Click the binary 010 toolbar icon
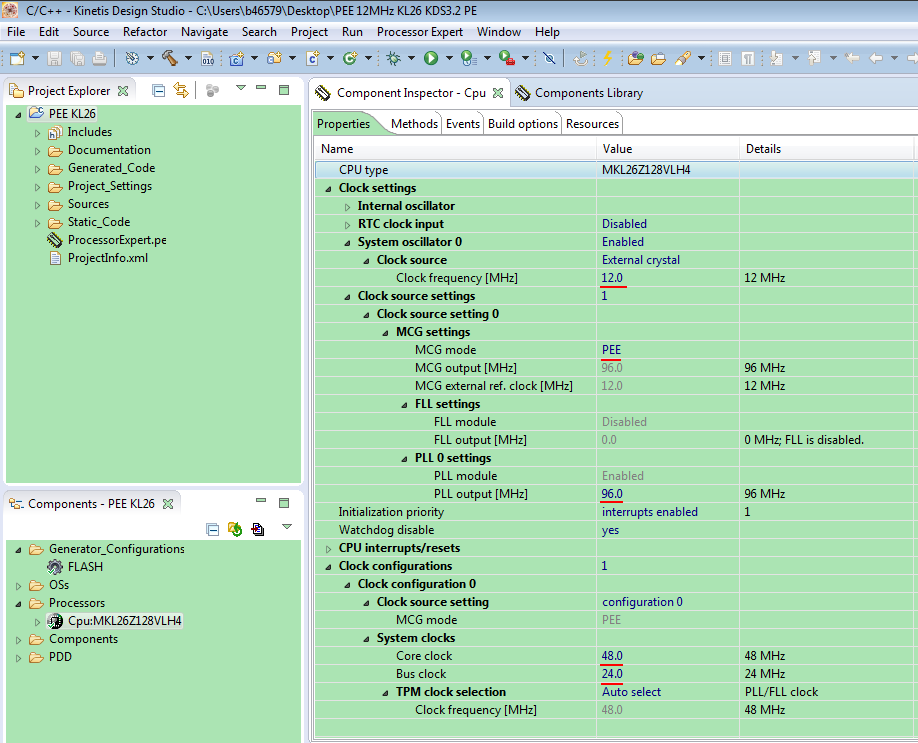918x743 pixels. [208, 59]
